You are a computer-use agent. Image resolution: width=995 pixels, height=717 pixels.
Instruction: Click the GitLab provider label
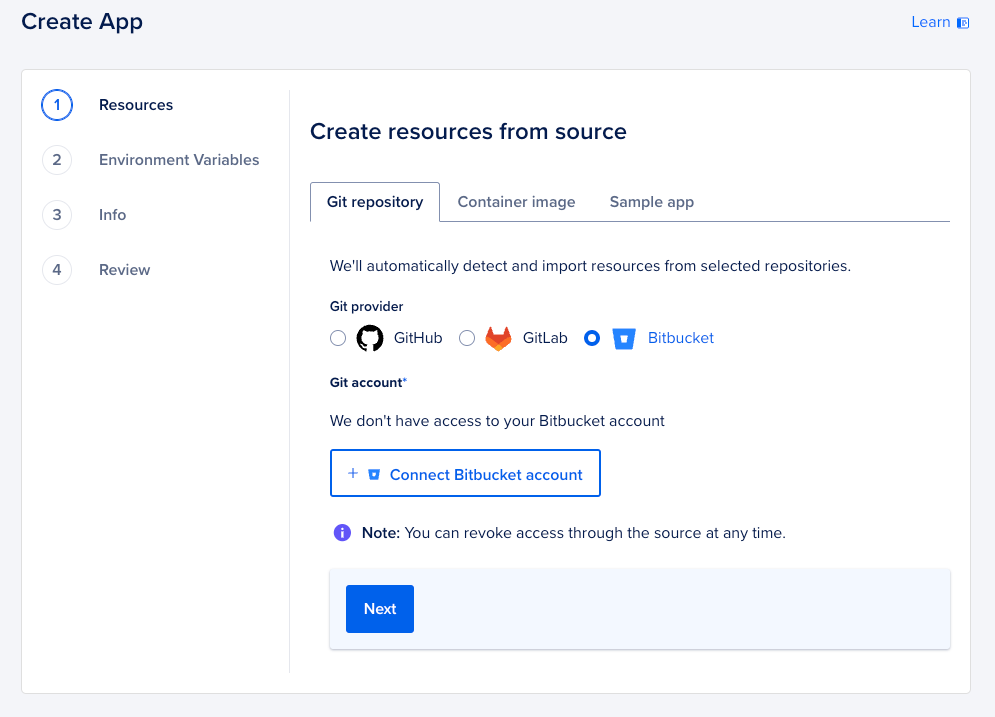[x=545, y=338]
